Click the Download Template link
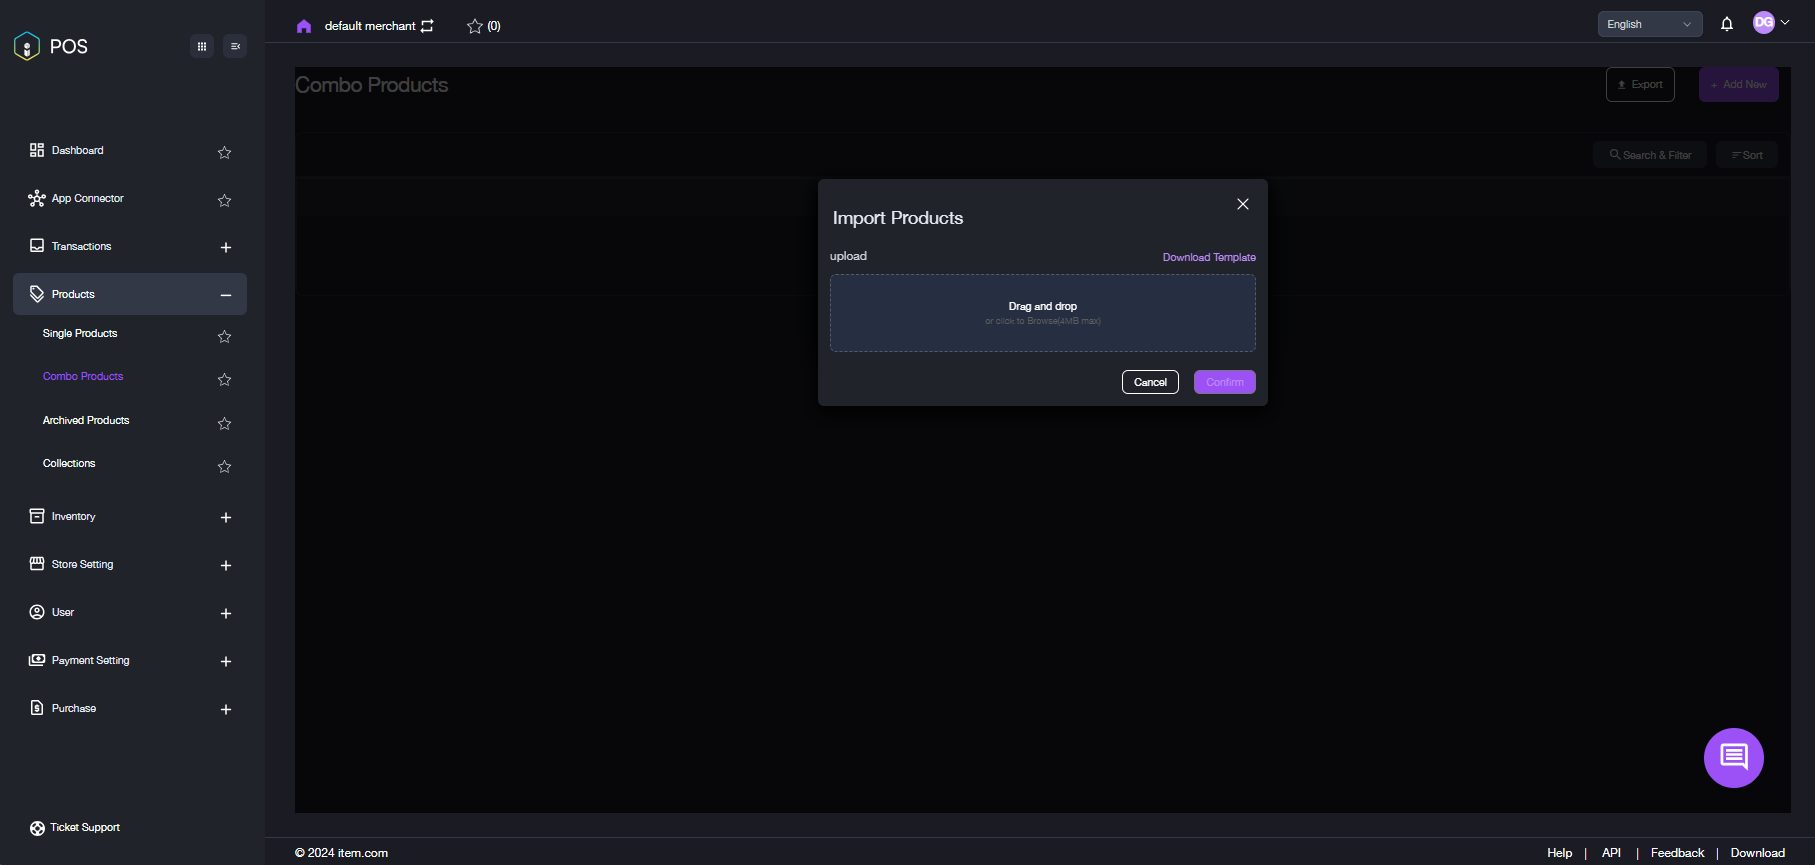Screen dimensions: 1815x865 [x=1208, y=257]
